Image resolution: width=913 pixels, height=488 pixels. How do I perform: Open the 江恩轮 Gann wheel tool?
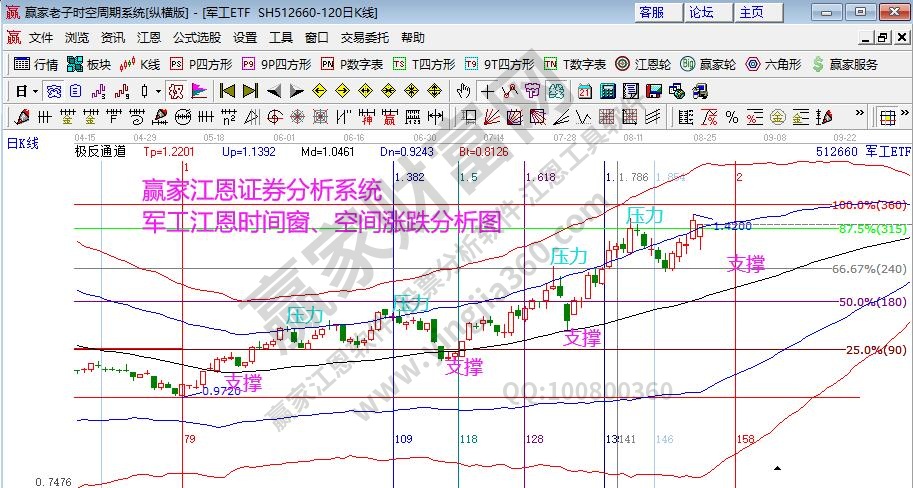point(643,64)
